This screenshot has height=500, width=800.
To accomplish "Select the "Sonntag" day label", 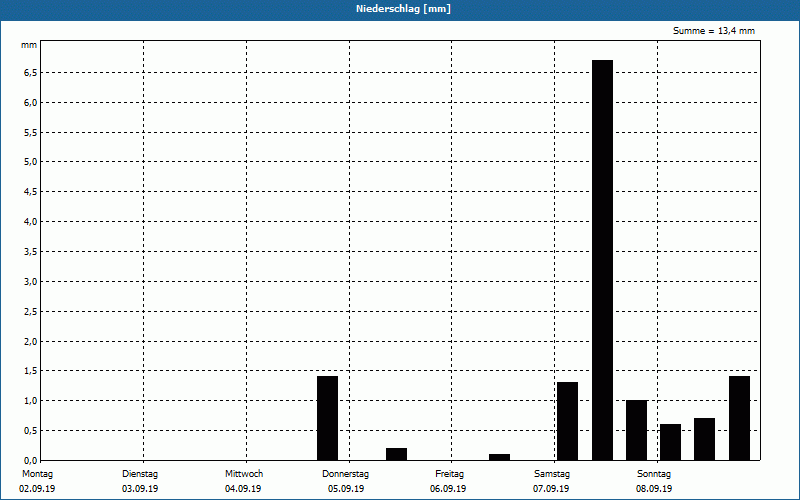I will tap(654, 474).
